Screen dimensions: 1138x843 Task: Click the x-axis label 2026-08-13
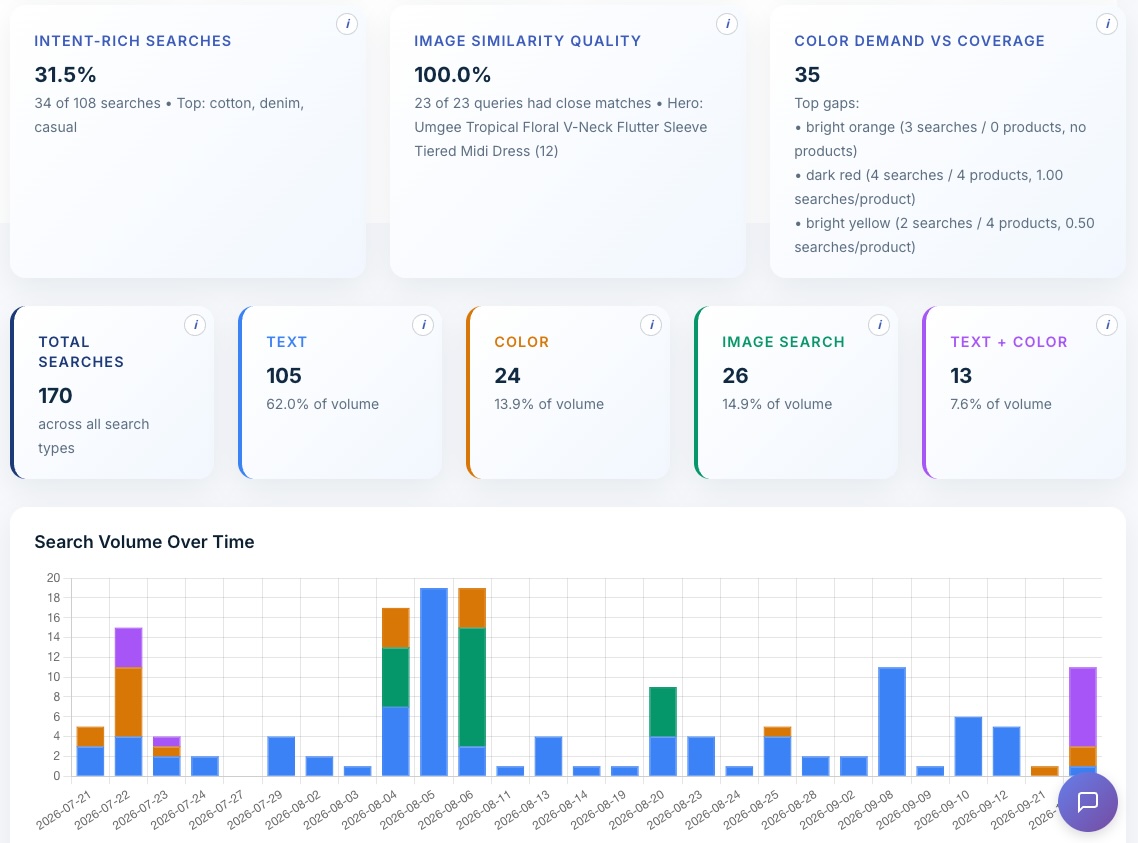[522, 810]
